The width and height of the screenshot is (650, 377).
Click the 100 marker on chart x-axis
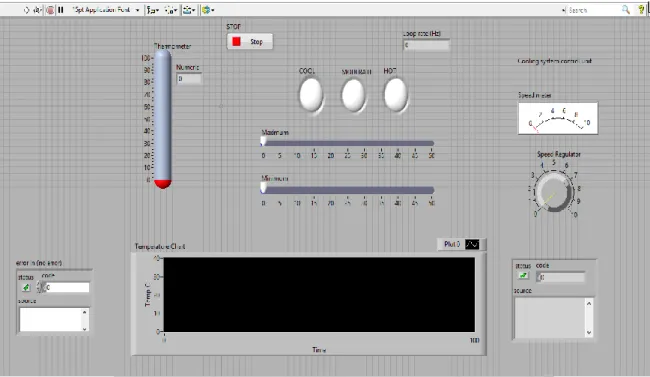474,340
